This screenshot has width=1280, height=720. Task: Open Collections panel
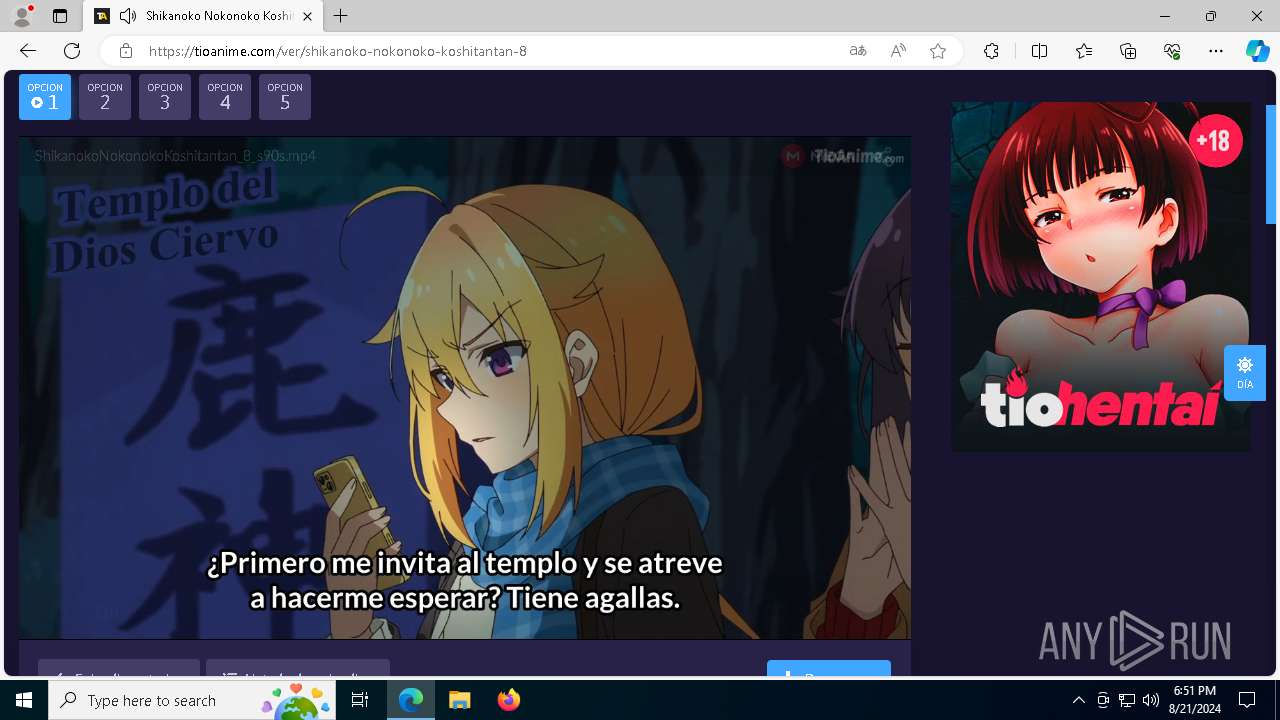coord(1128,51)
